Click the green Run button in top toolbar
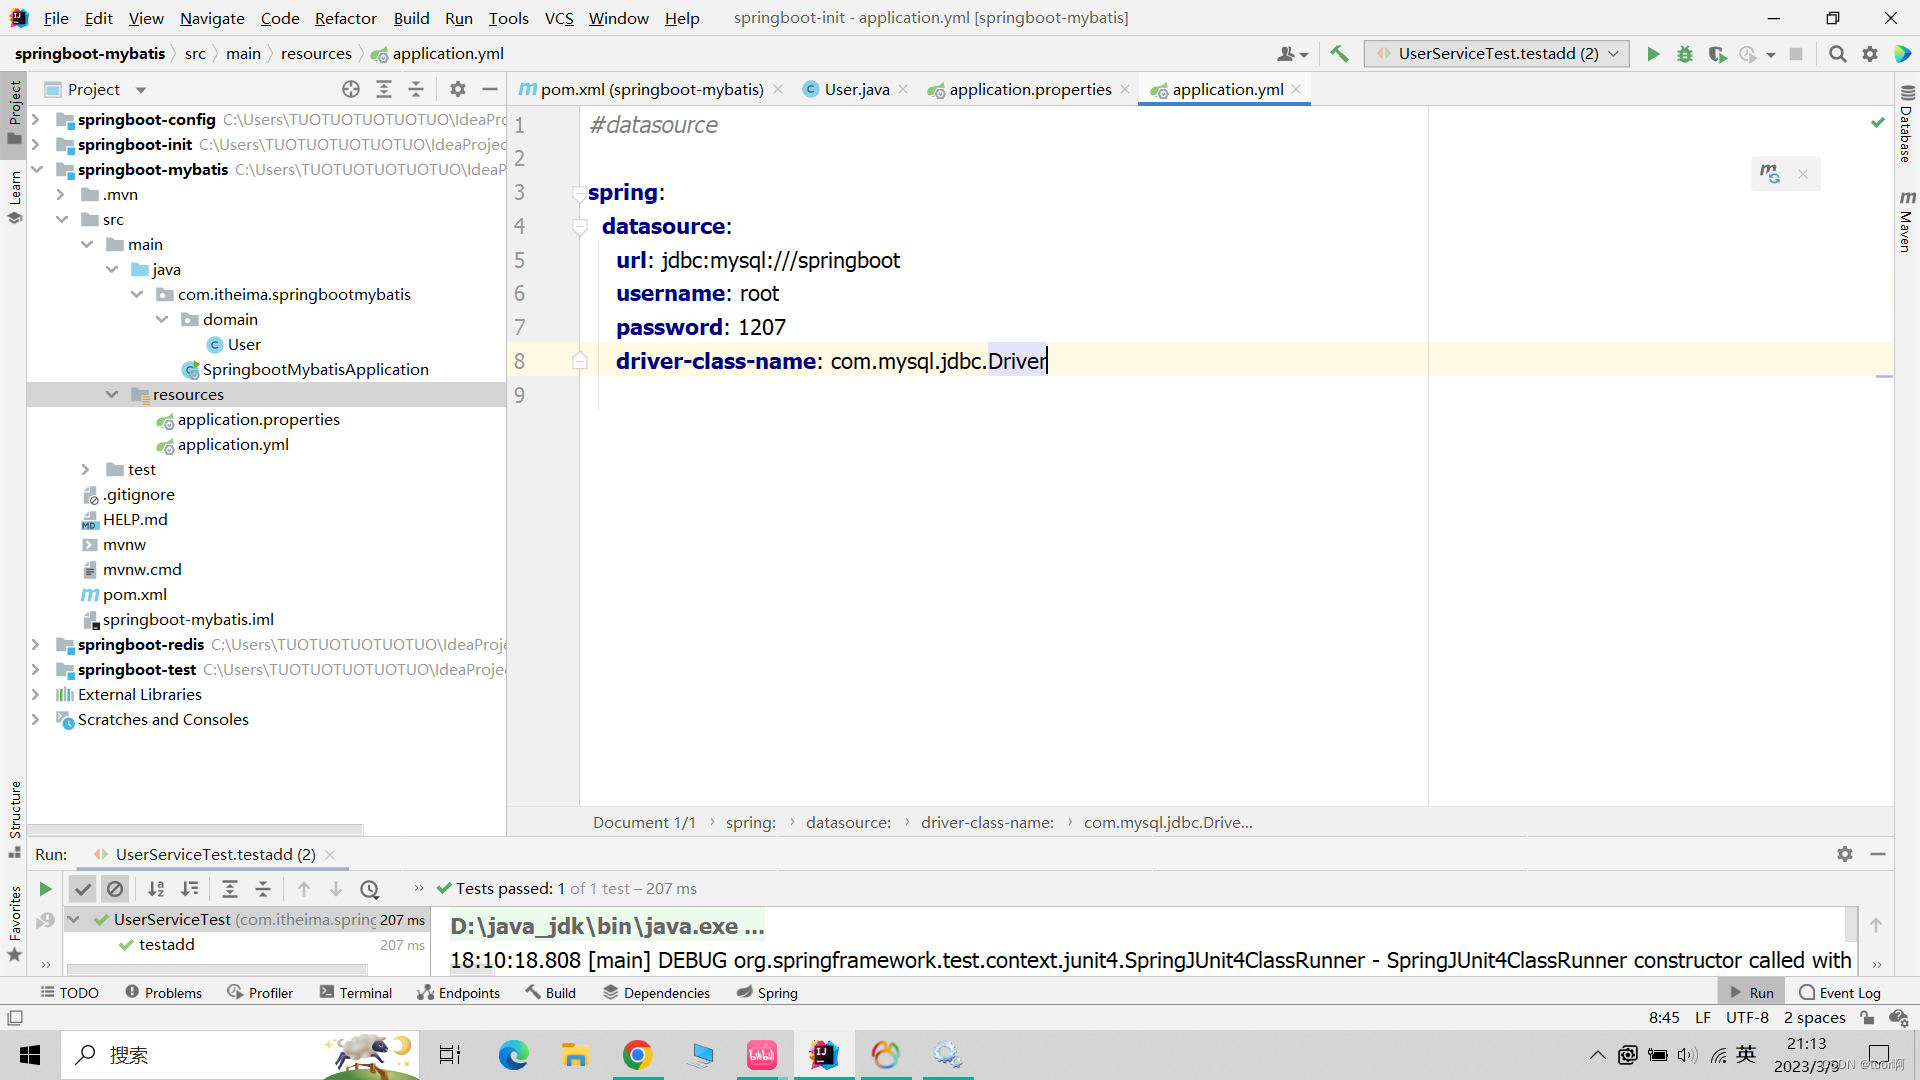 [x=1653, y=54]
